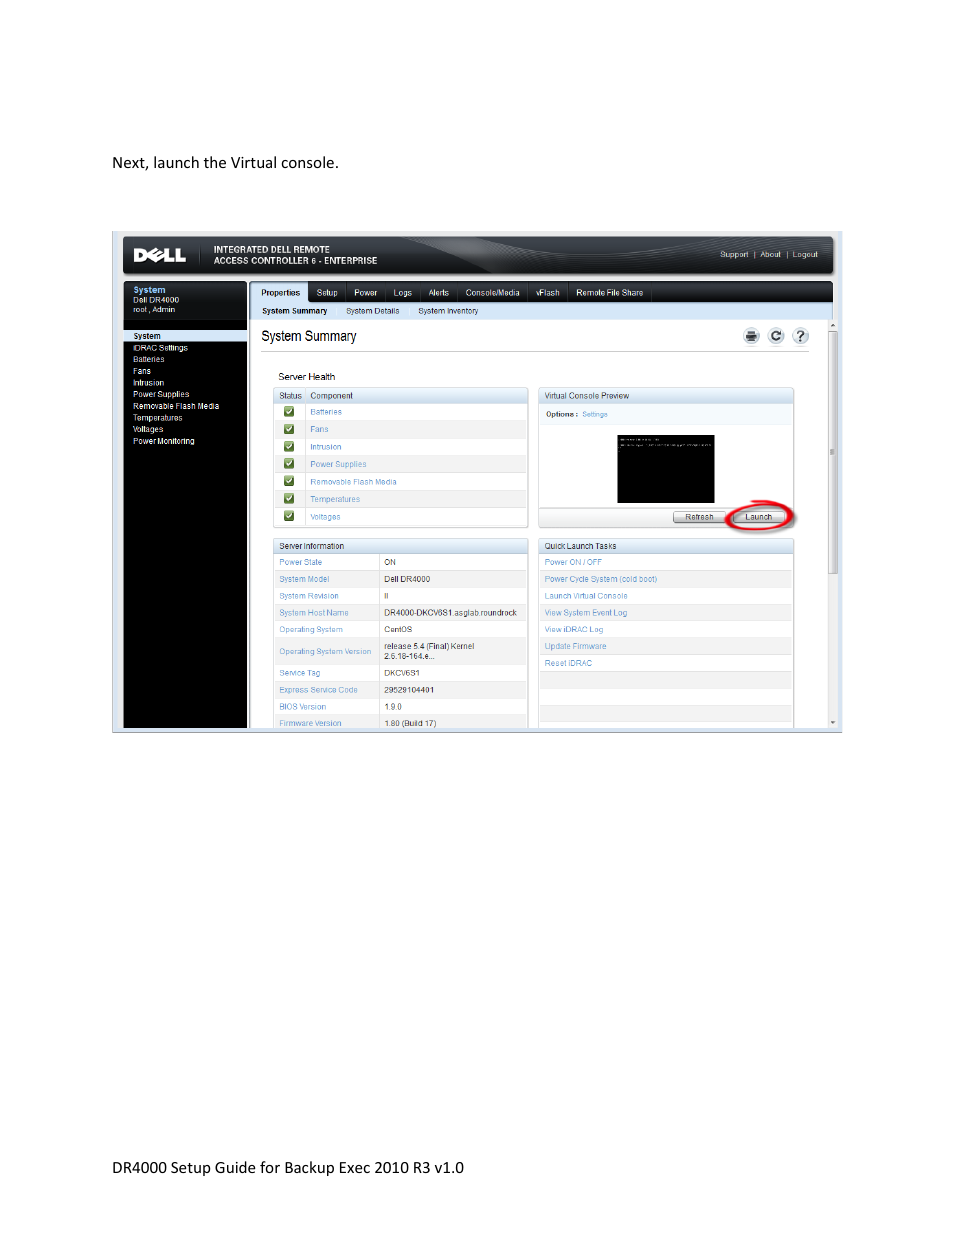Click the Voltages link in Server Health

click(325, 517)
